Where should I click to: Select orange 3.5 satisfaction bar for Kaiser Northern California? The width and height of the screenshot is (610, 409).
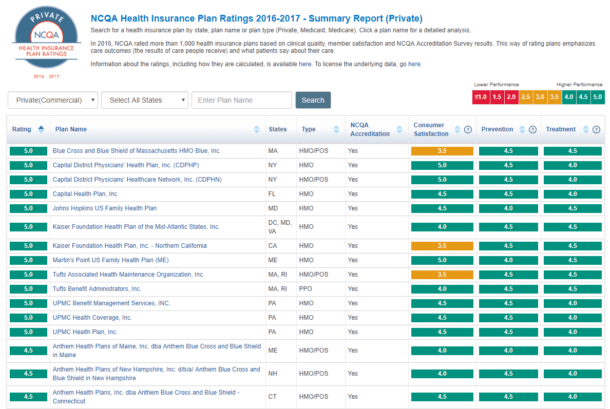coord(442,246)
